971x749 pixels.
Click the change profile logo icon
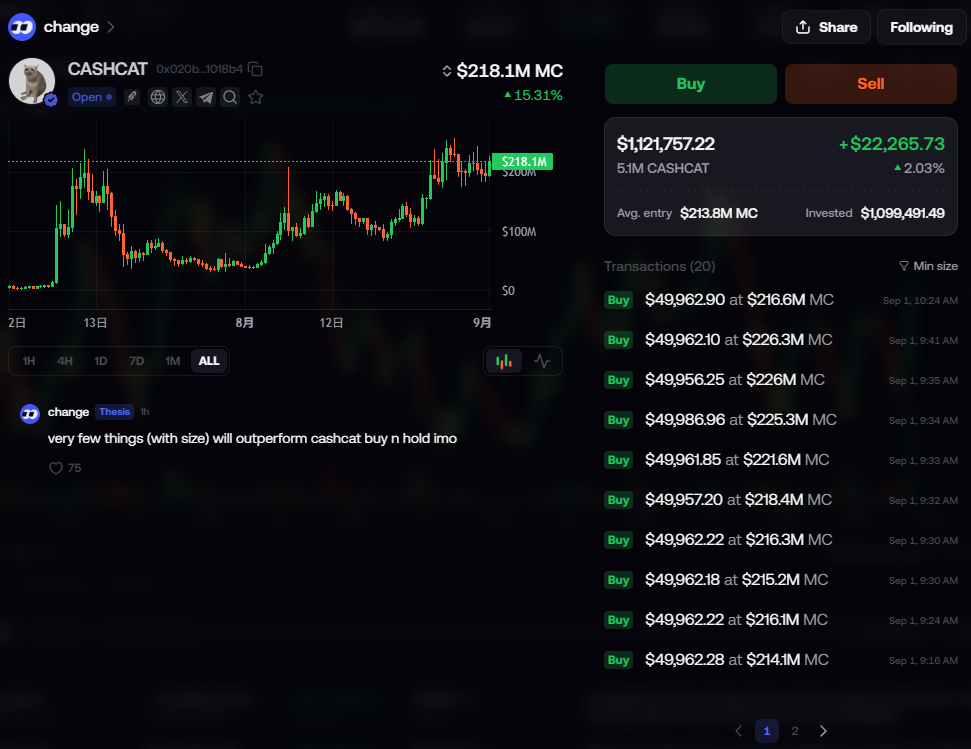click(22, 27)
